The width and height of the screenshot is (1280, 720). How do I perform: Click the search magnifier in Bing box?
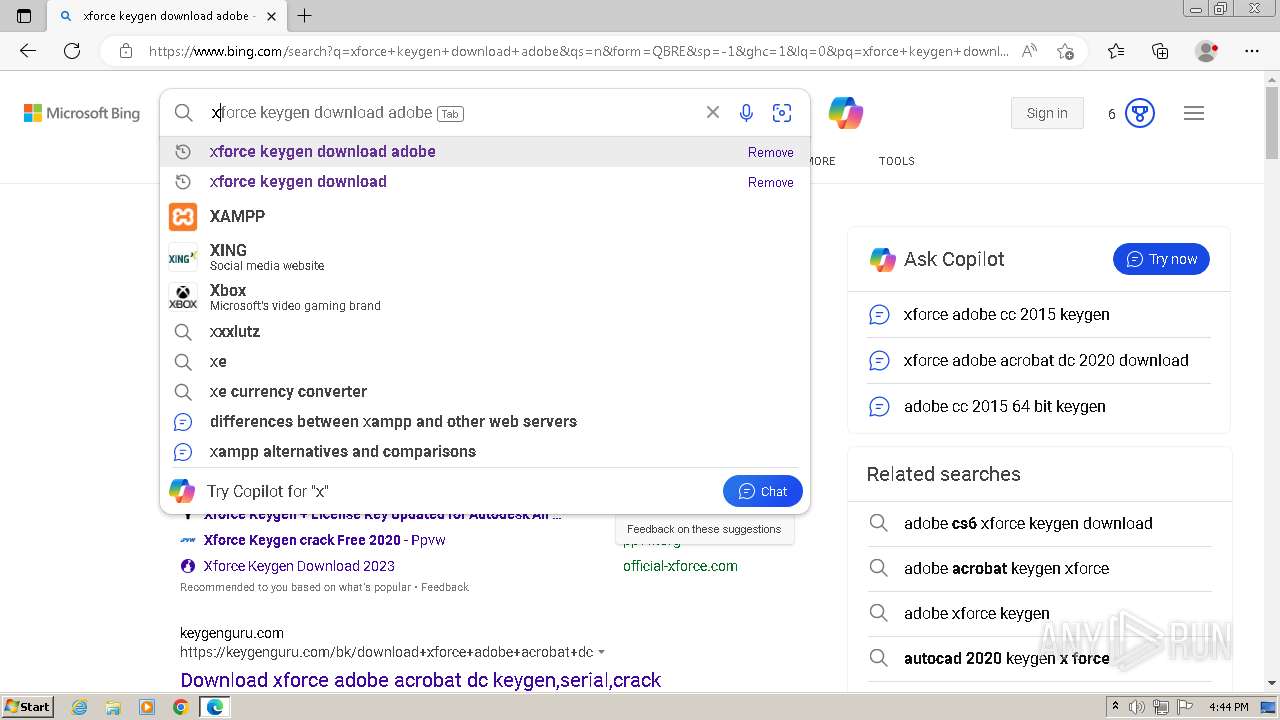[183, 113]
